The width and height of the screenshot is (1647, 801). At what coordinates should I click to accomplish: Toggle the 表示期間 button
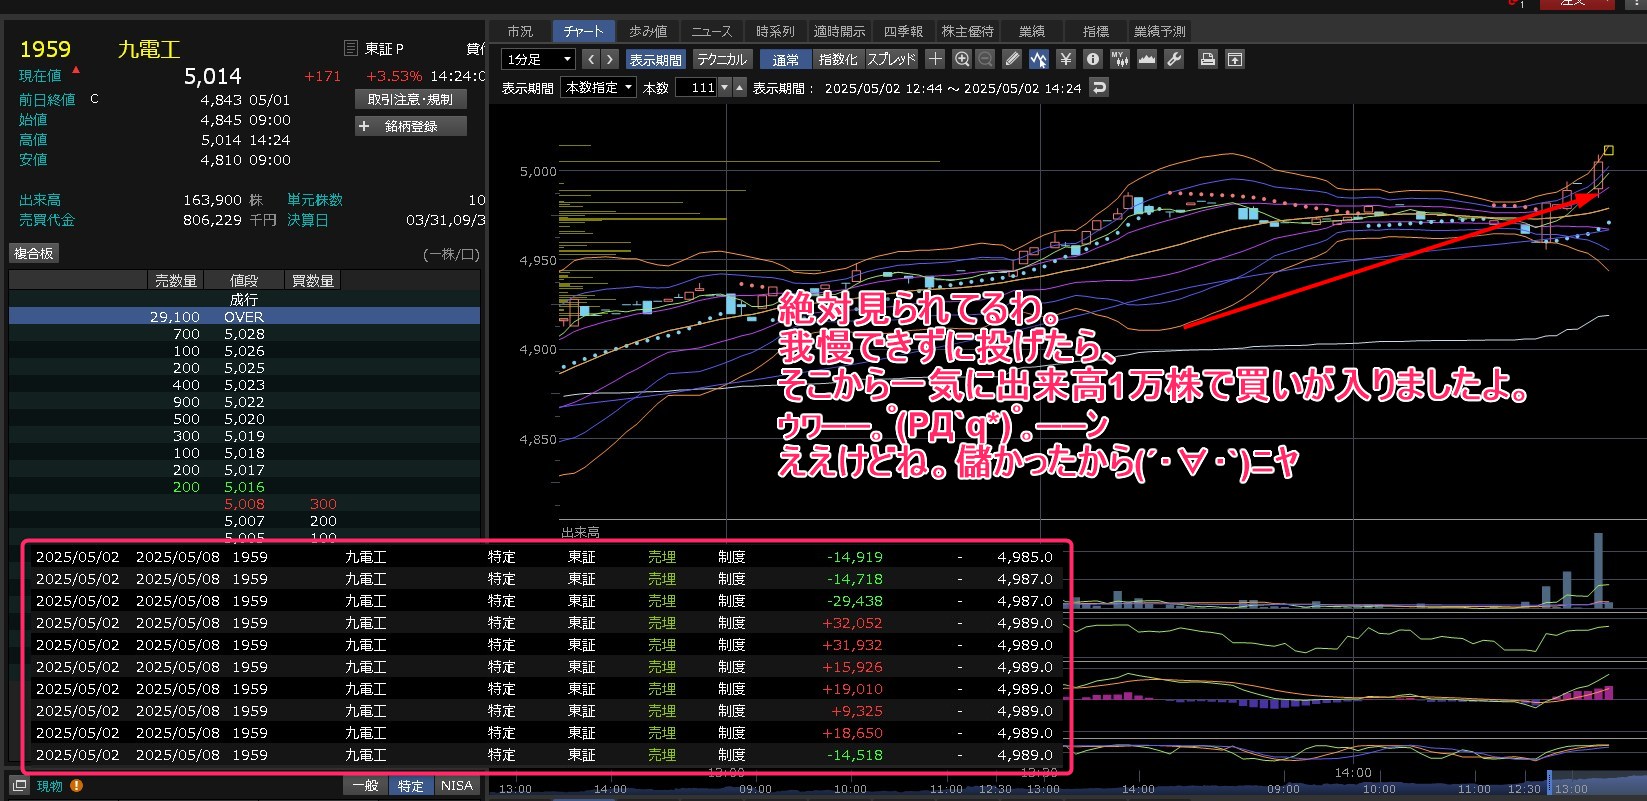[x=655, y=59]
